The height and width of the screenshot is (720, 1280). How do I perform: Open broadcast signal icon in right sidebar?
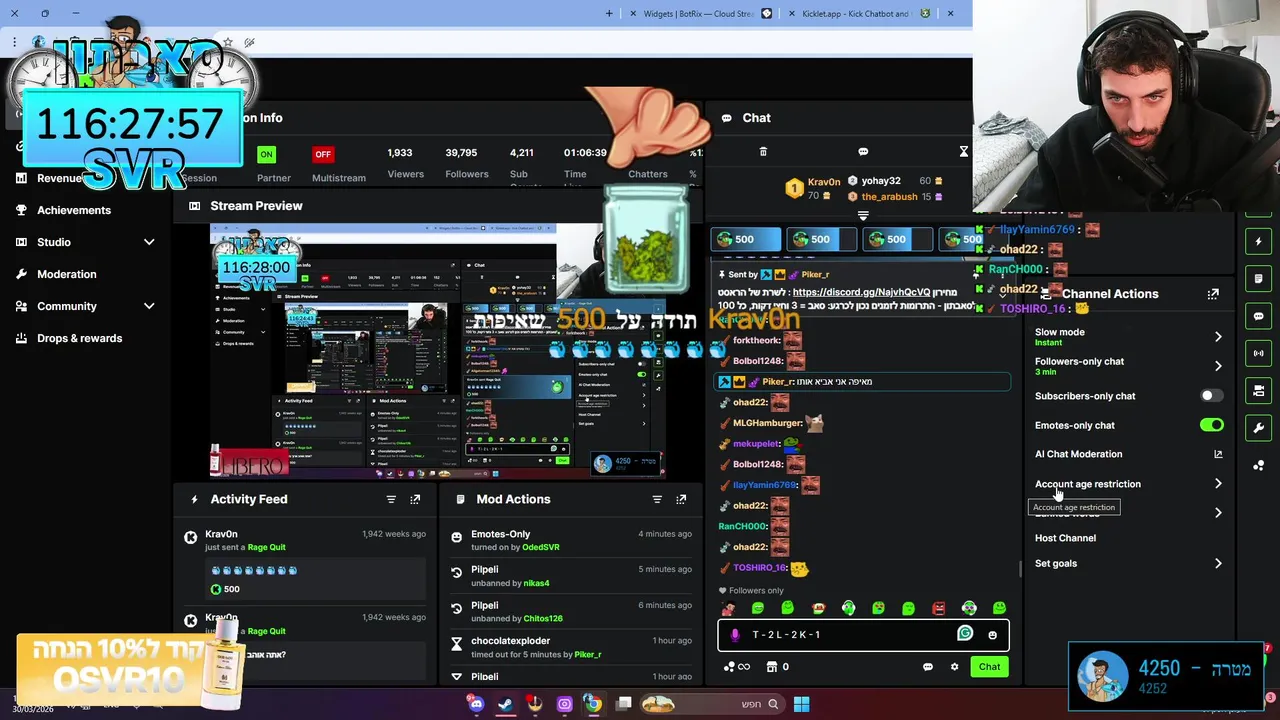(1258, 353)
